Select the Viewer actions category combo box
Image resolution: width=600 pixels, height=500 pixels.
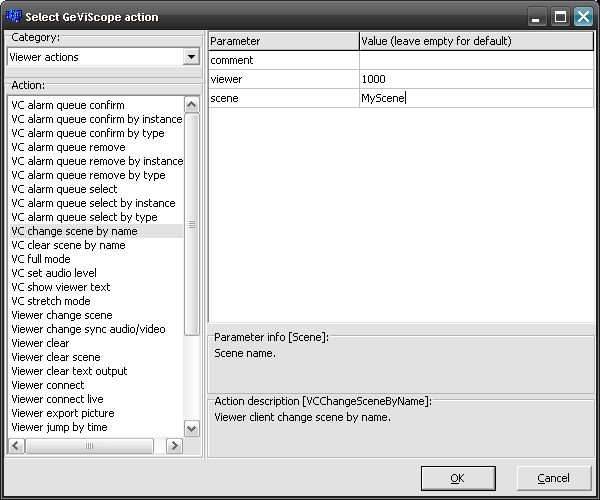[95, 57]
